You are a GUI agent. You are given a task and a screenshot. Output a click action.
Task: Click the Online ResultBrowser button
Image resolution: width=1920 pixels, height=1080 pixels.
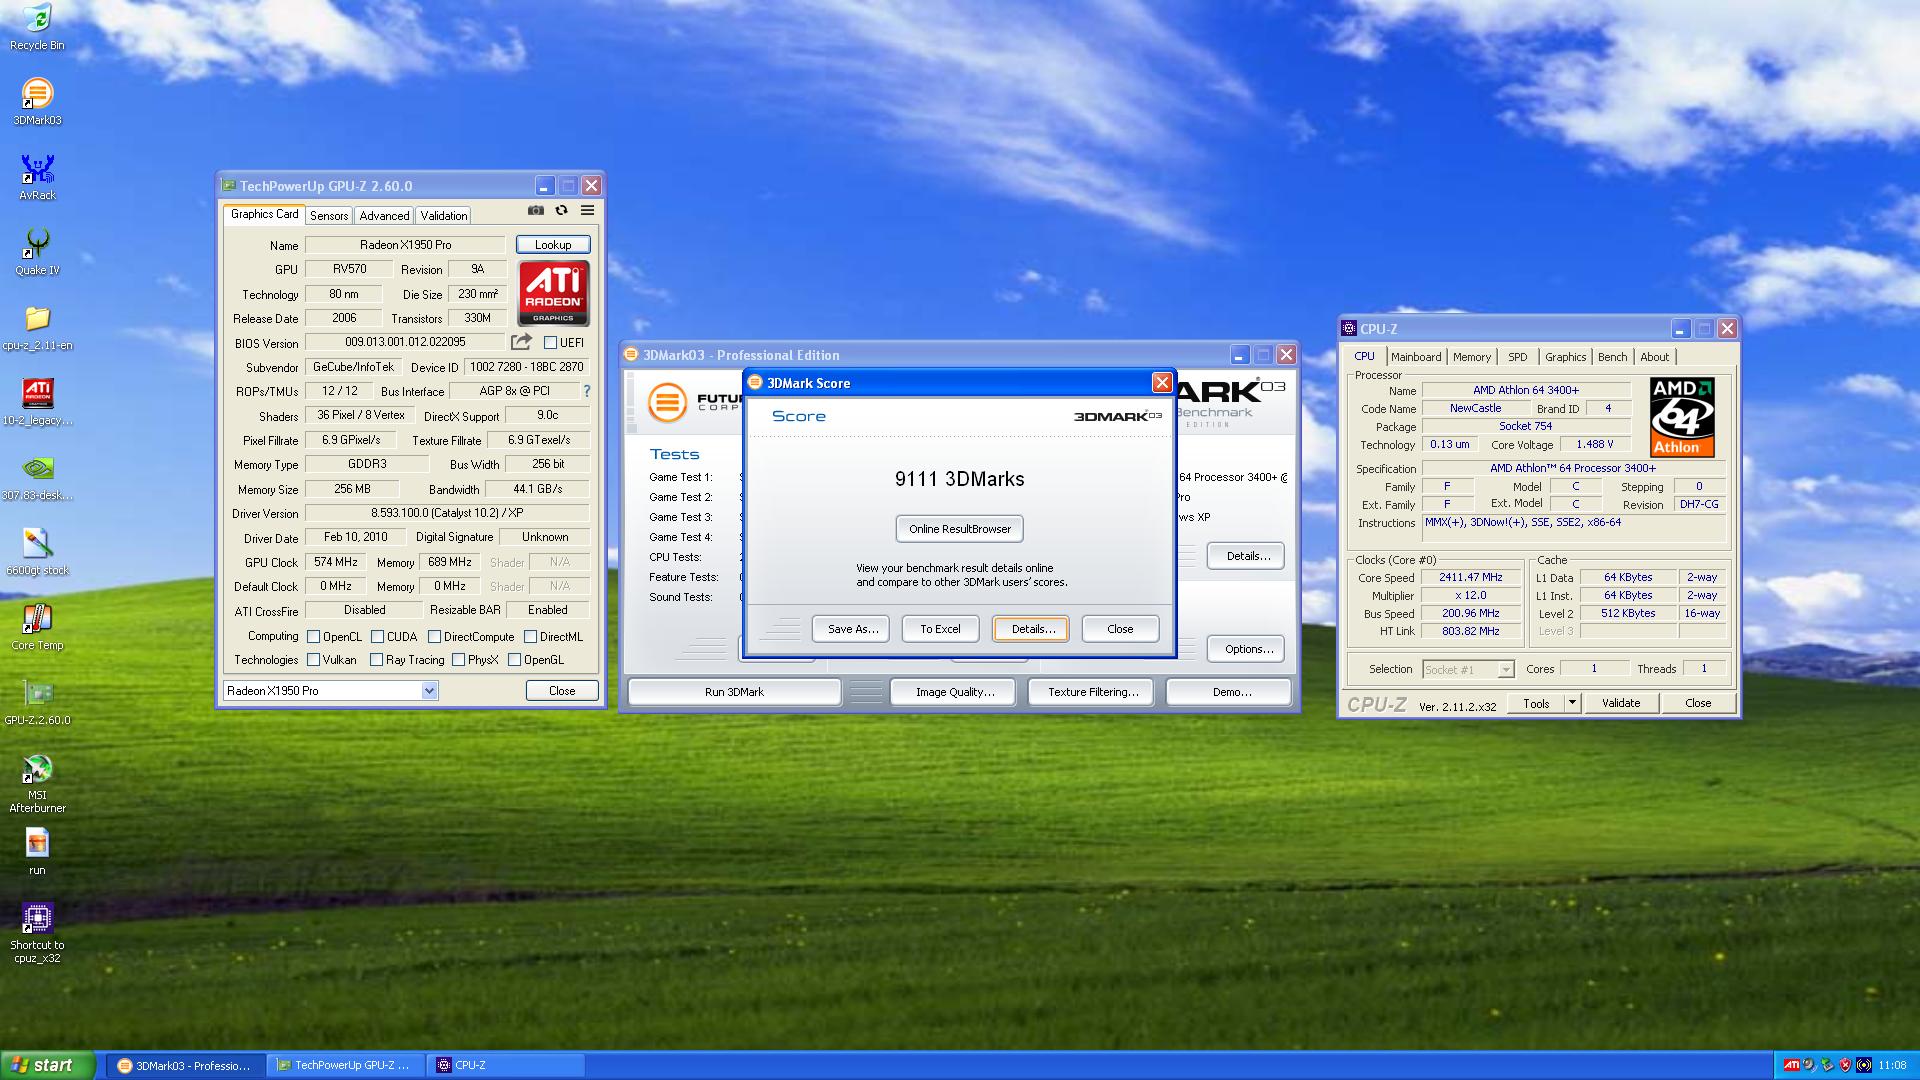959,529
